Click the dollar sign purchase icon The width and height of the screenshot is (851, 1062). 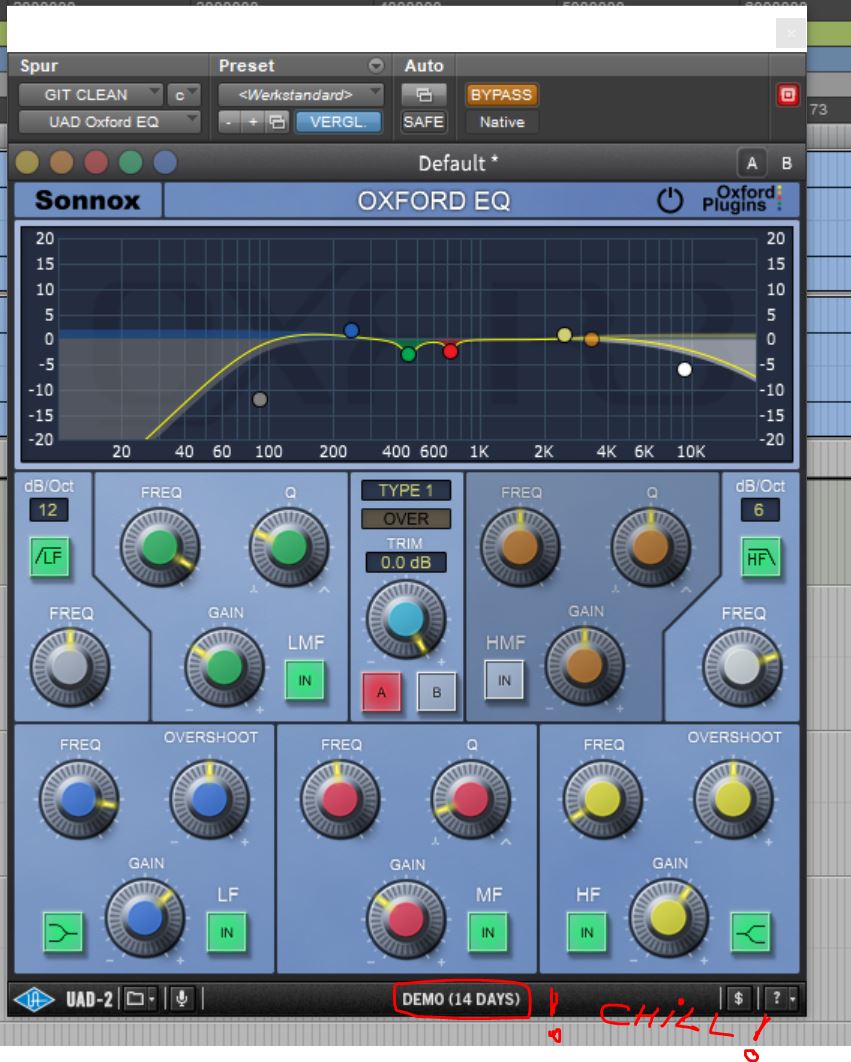738,998
